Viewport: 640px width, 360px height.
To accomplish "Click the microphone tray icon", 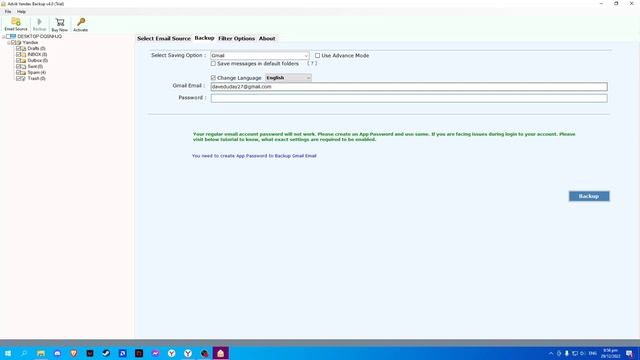I will pos(567,353).
